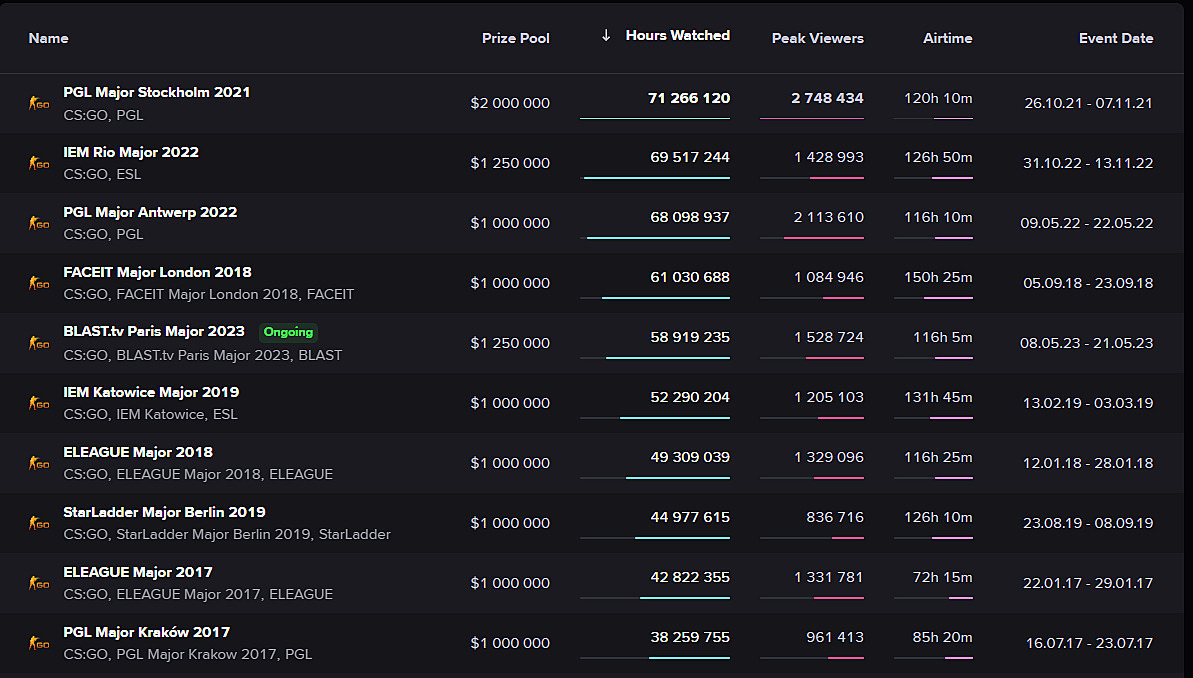Click CS:GO icon beside PGL Major Stockholm 2021
The width and height of the screenshot is (1193, 678).
click(39, 103)
